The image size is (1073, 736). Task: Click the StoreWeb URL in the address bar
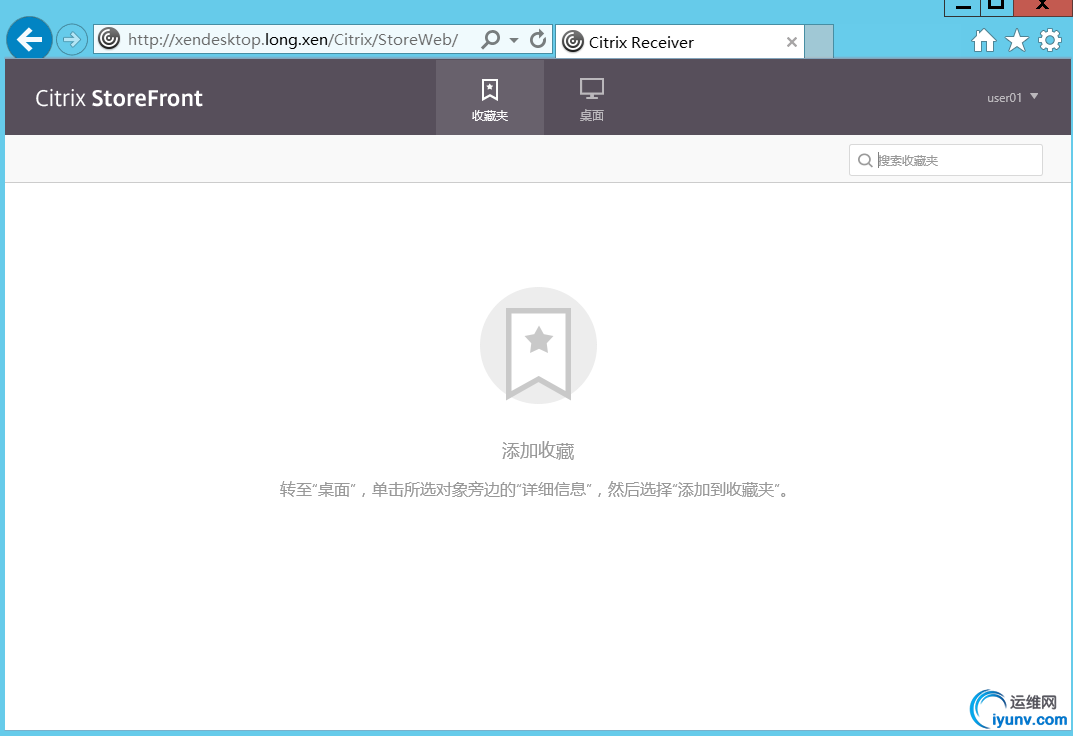tap(293, 40)
